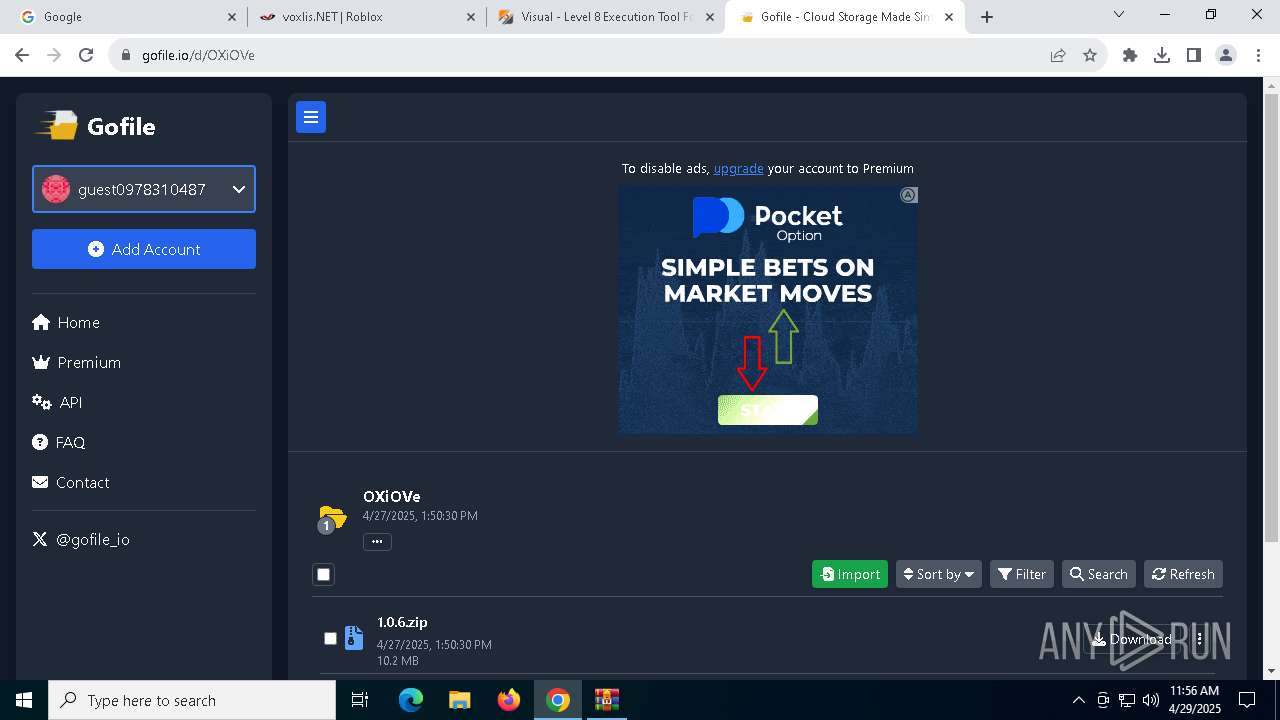Show hidden system tray icons
The image size is (1280, 720).
point(1078,700)
